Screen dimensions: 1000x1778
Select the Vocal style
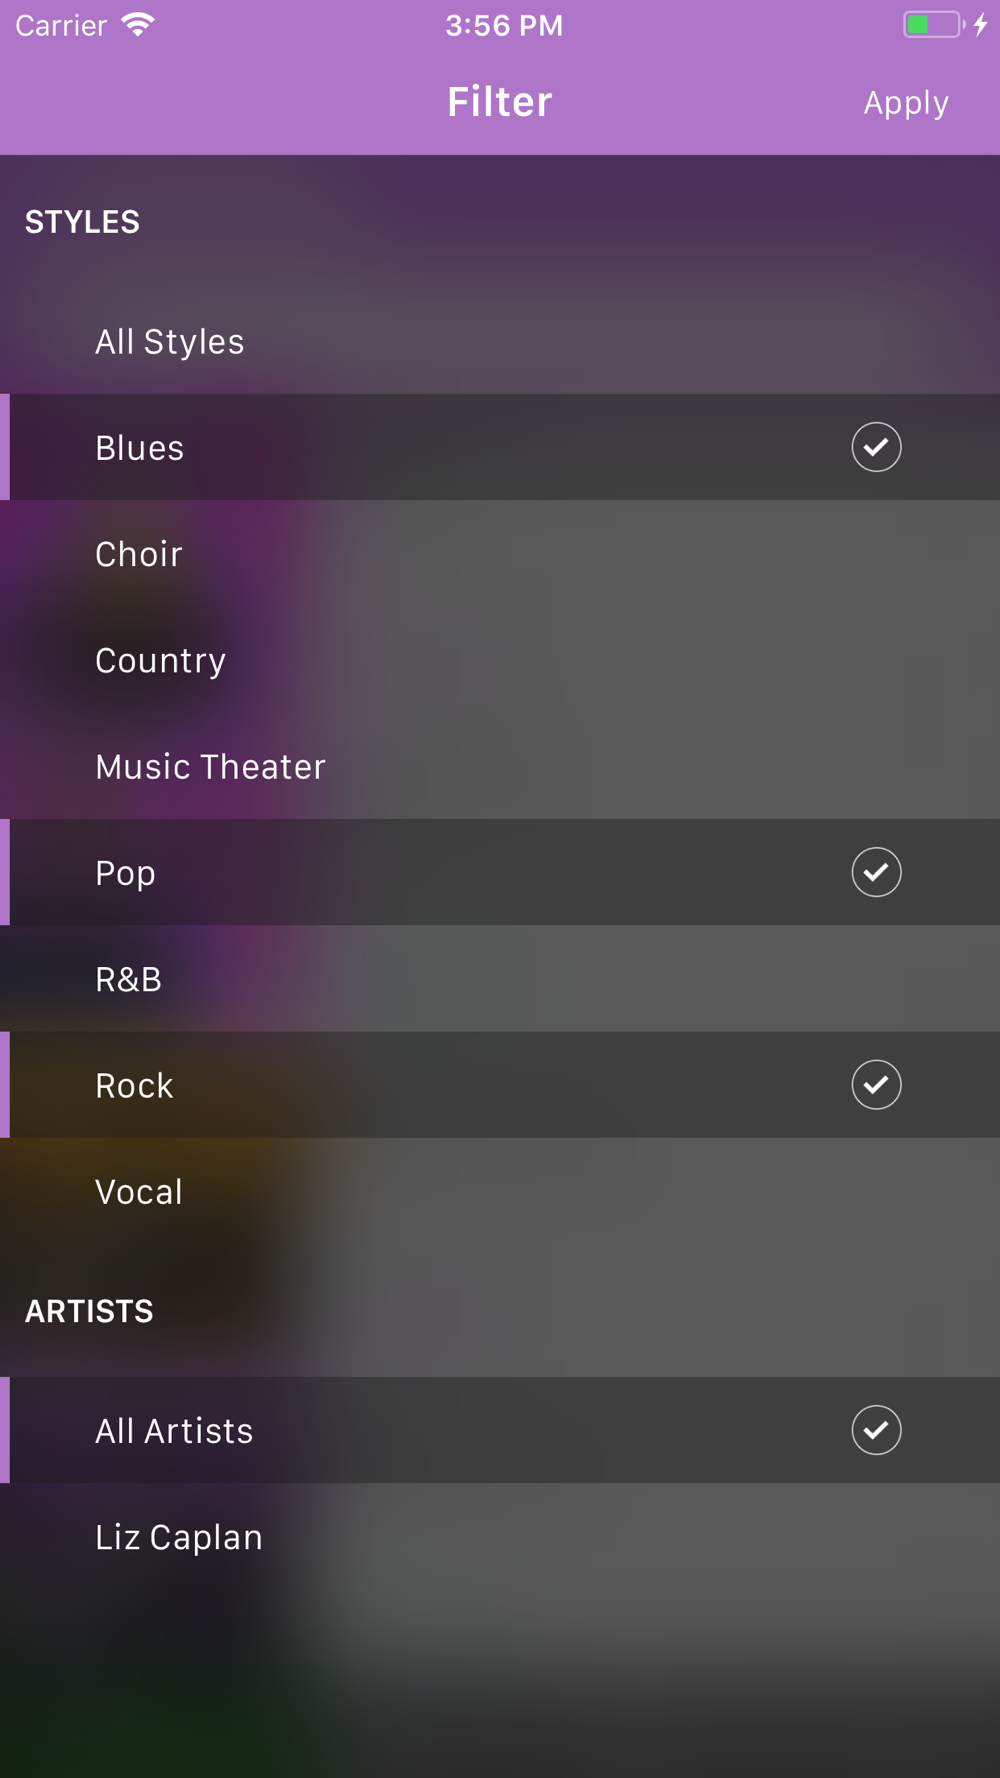coord(139,1192)
